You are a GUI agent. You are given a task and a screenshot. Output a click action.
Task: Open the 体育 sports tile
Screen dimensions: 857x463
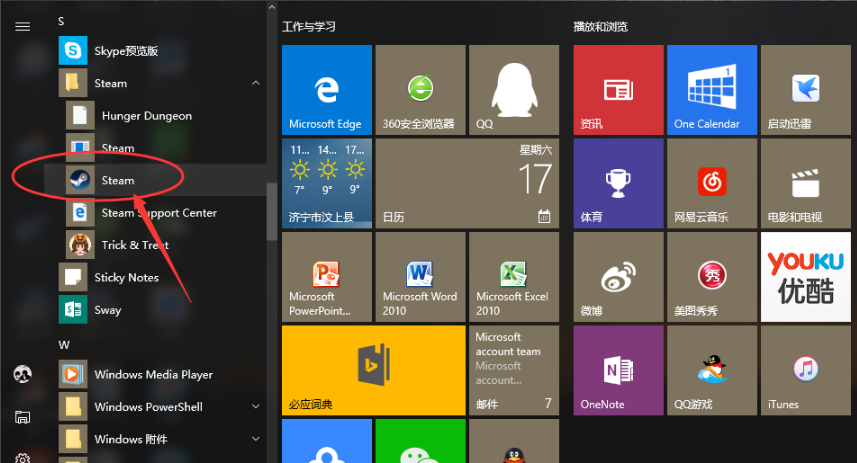pos(618,183)
